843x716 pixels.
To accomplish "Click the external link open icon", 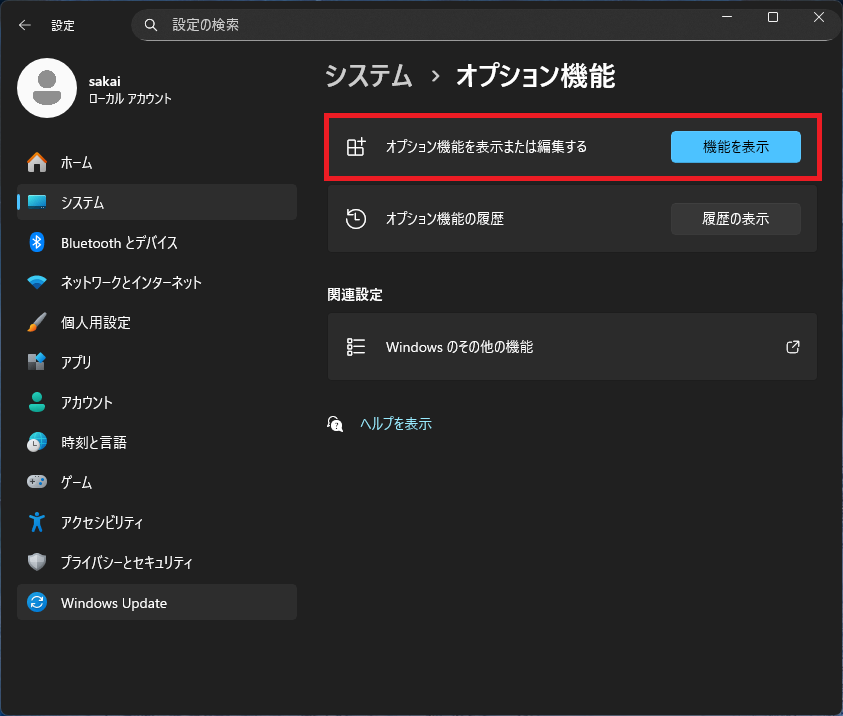I will click(792, 347).
